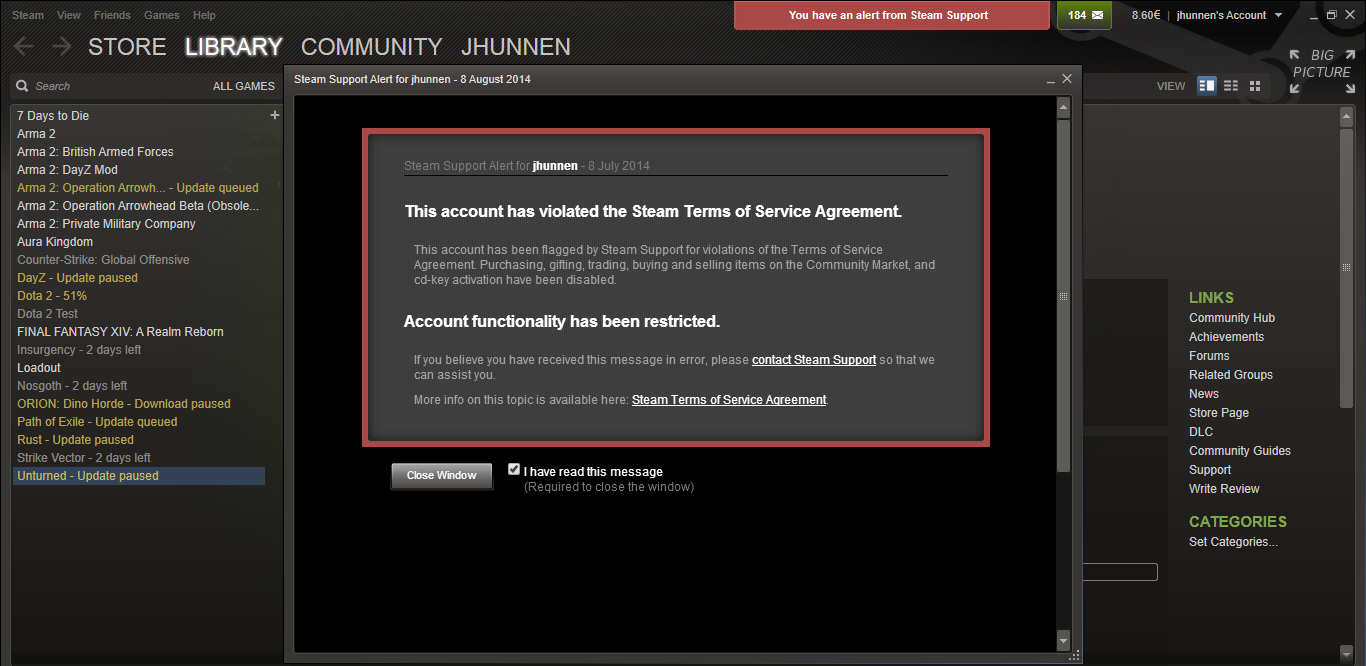This screenshot has height=666, width=1366.
Task: Click the Close Window button
Action: pos(441,475)
